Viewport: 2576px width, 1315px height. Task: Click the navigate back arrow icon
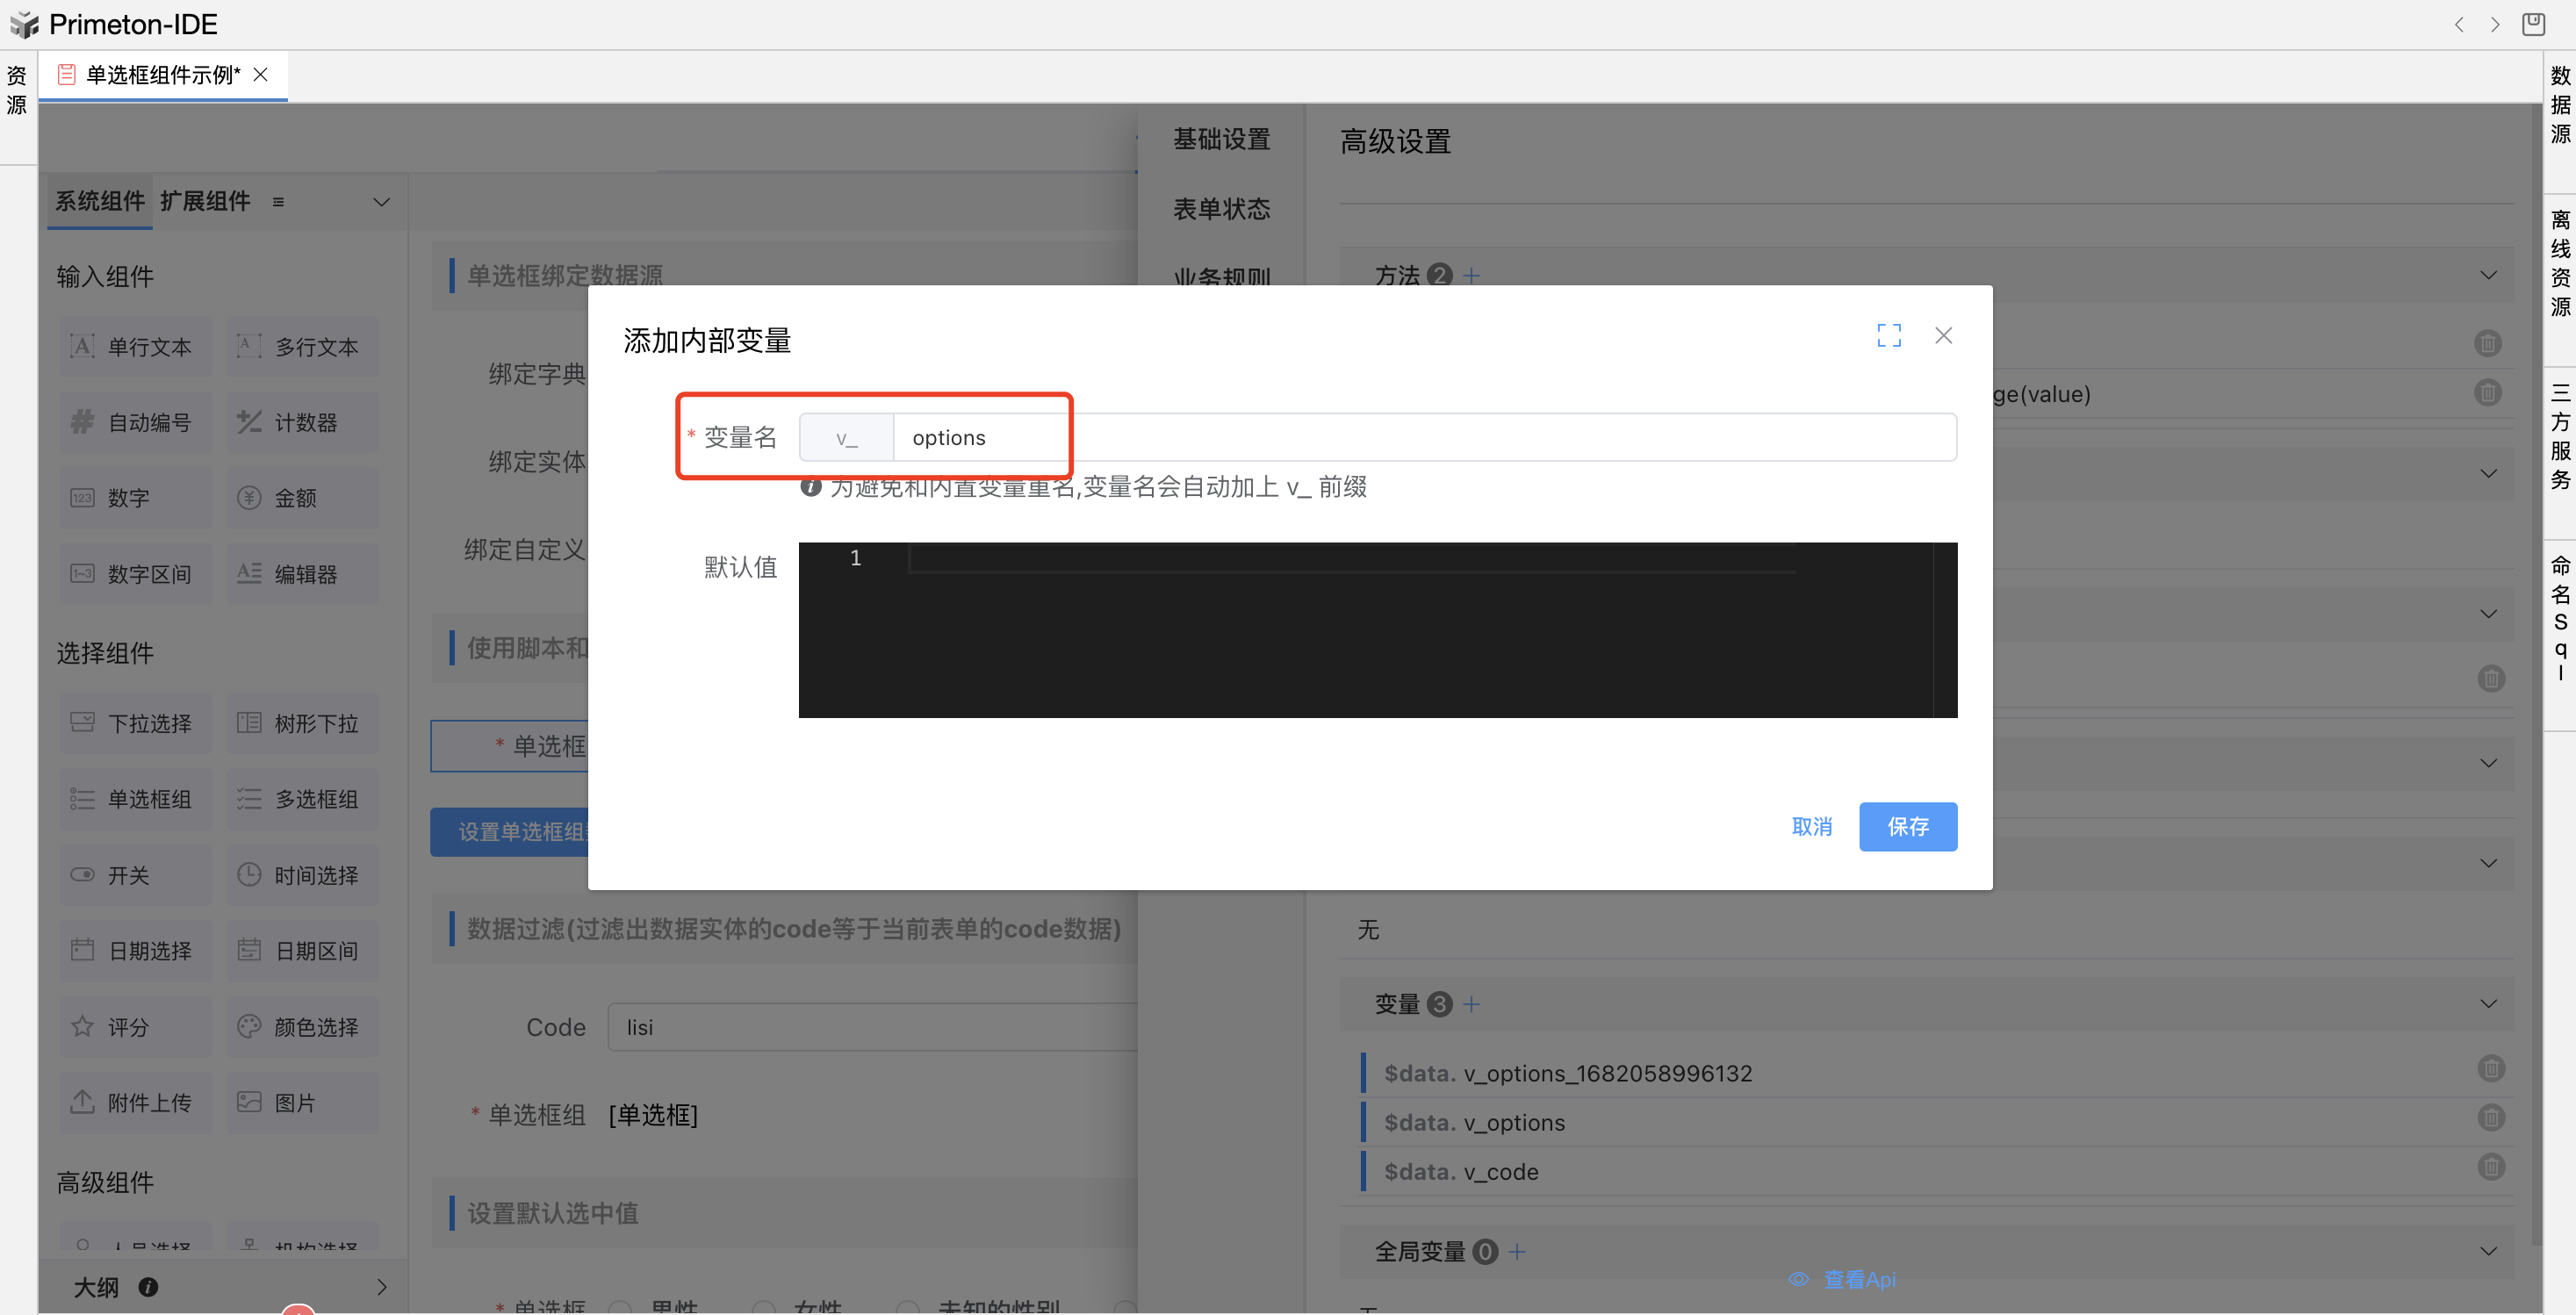[x=2459, y=24]
